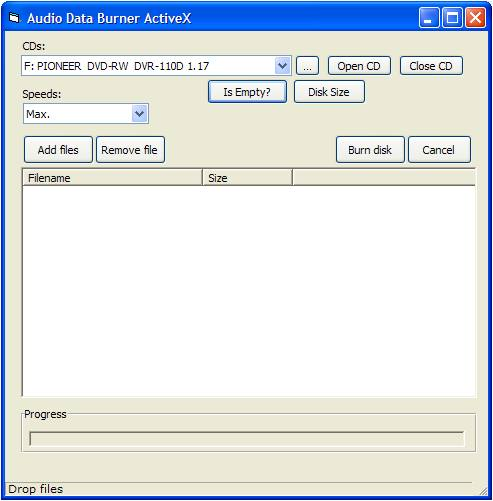
Task: Click the Close CD button
Action: (431, 66)
